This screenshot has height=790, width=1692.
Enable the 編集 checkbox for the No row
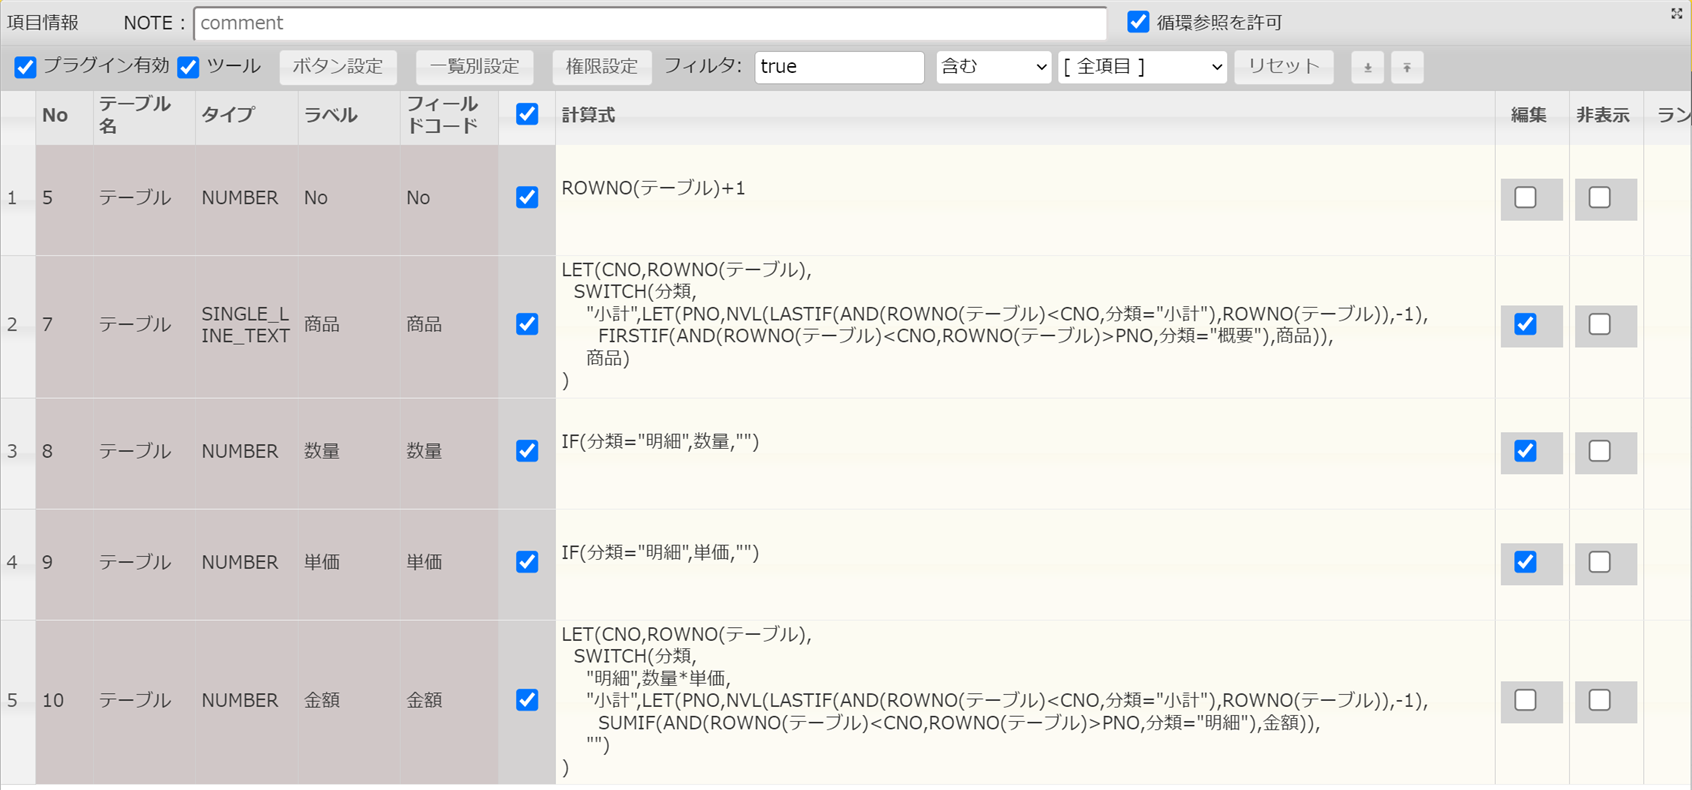[1525, 197]
